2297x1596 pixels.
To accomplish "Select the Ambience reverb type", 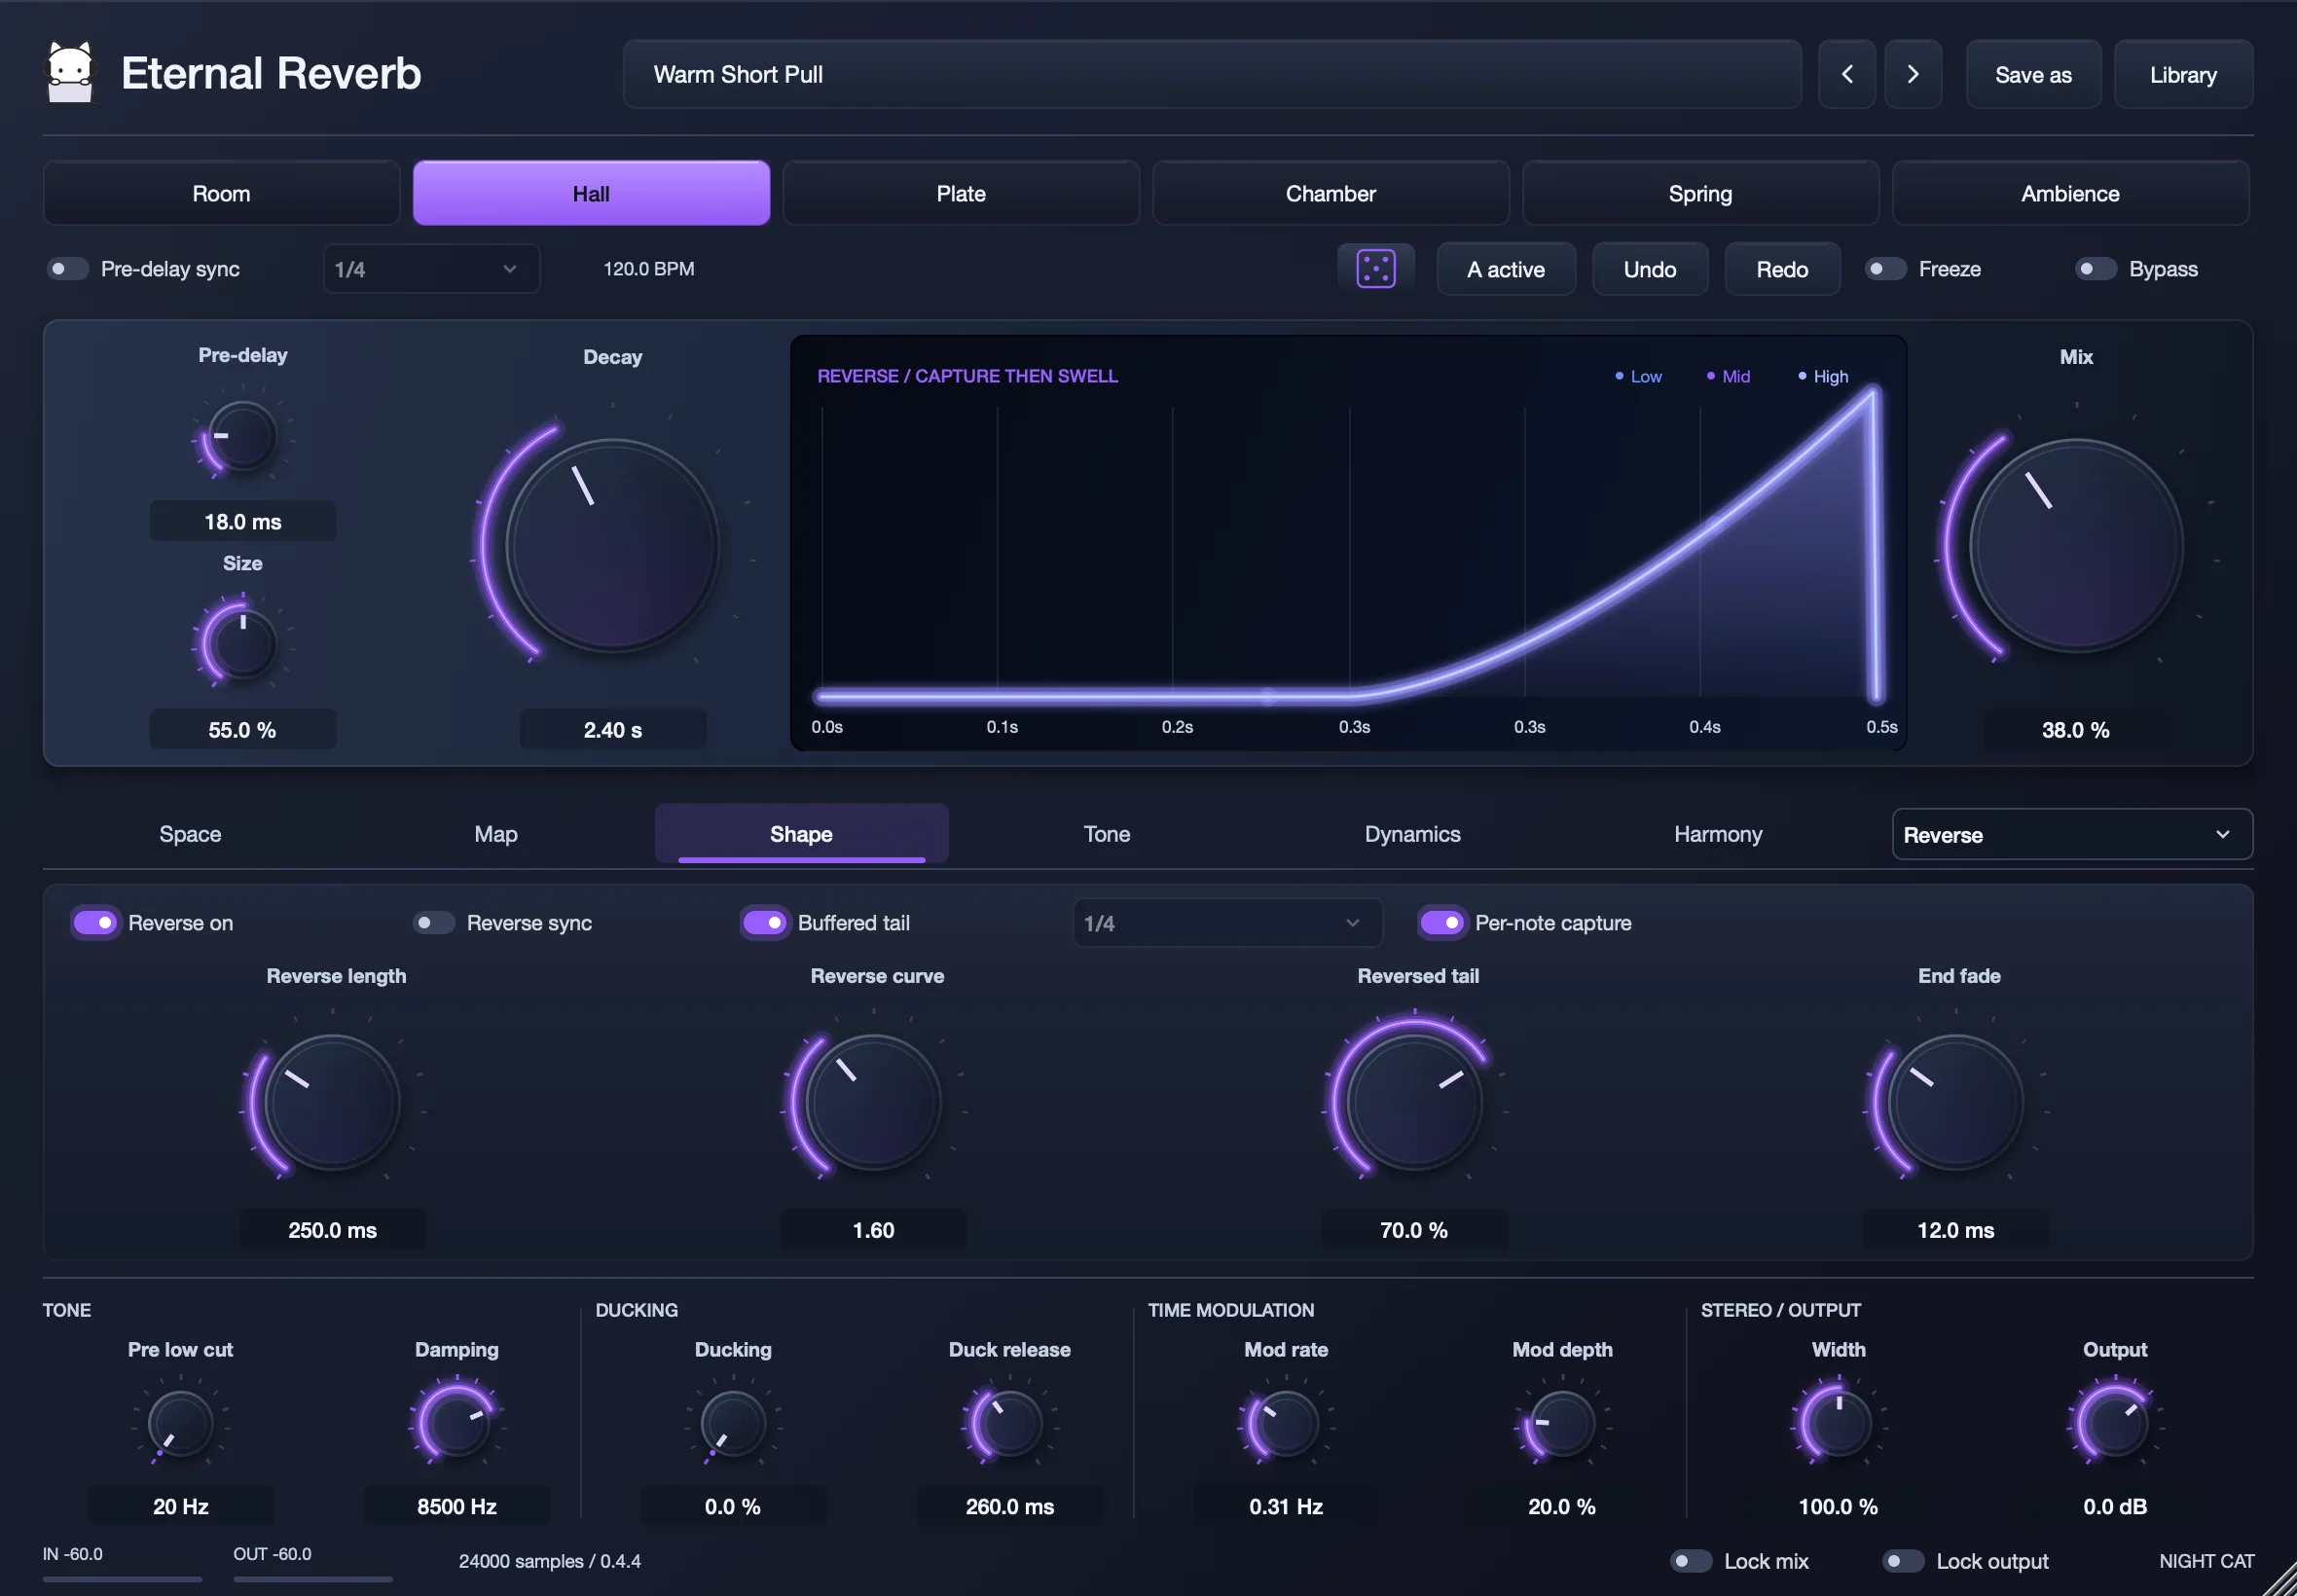I will point(2070,193).
